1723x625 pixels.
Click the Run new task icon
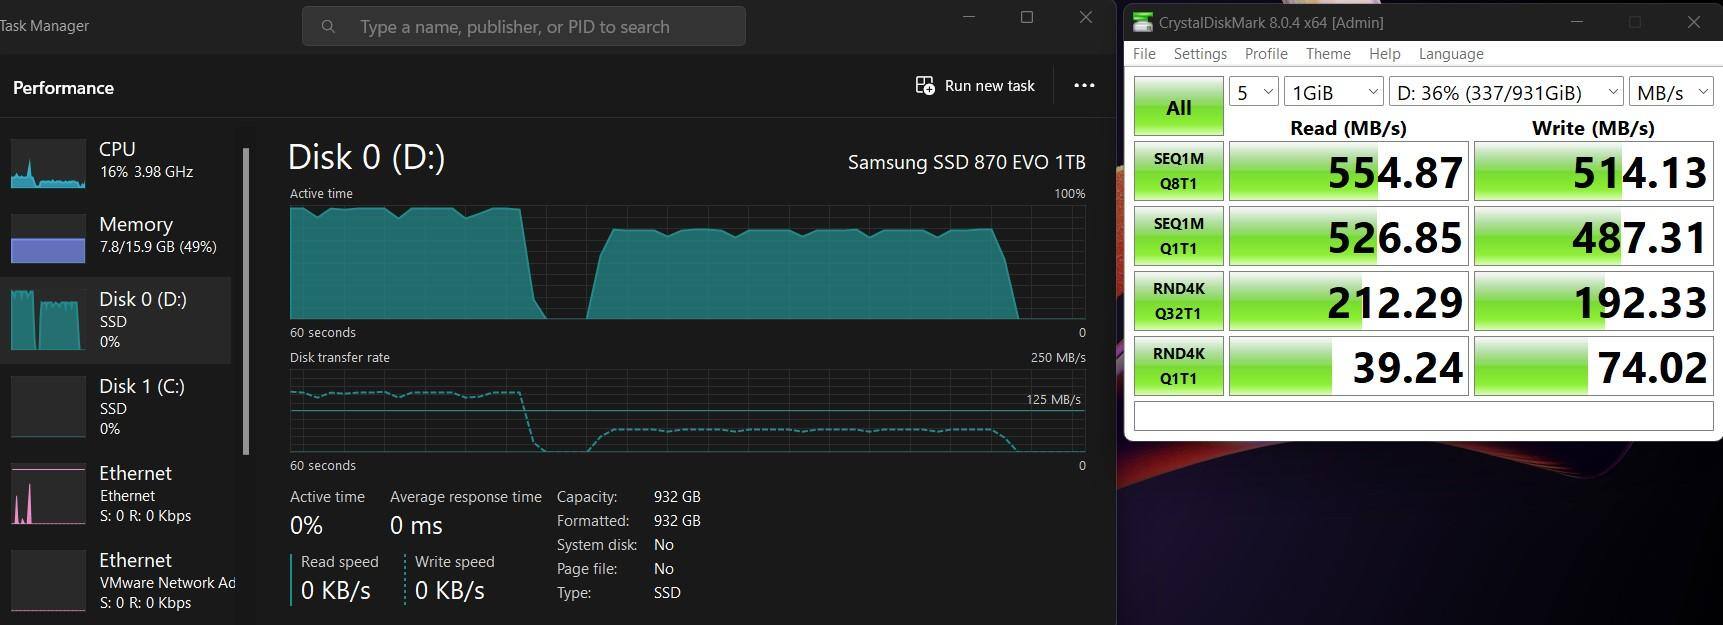(x=925, y=86)
